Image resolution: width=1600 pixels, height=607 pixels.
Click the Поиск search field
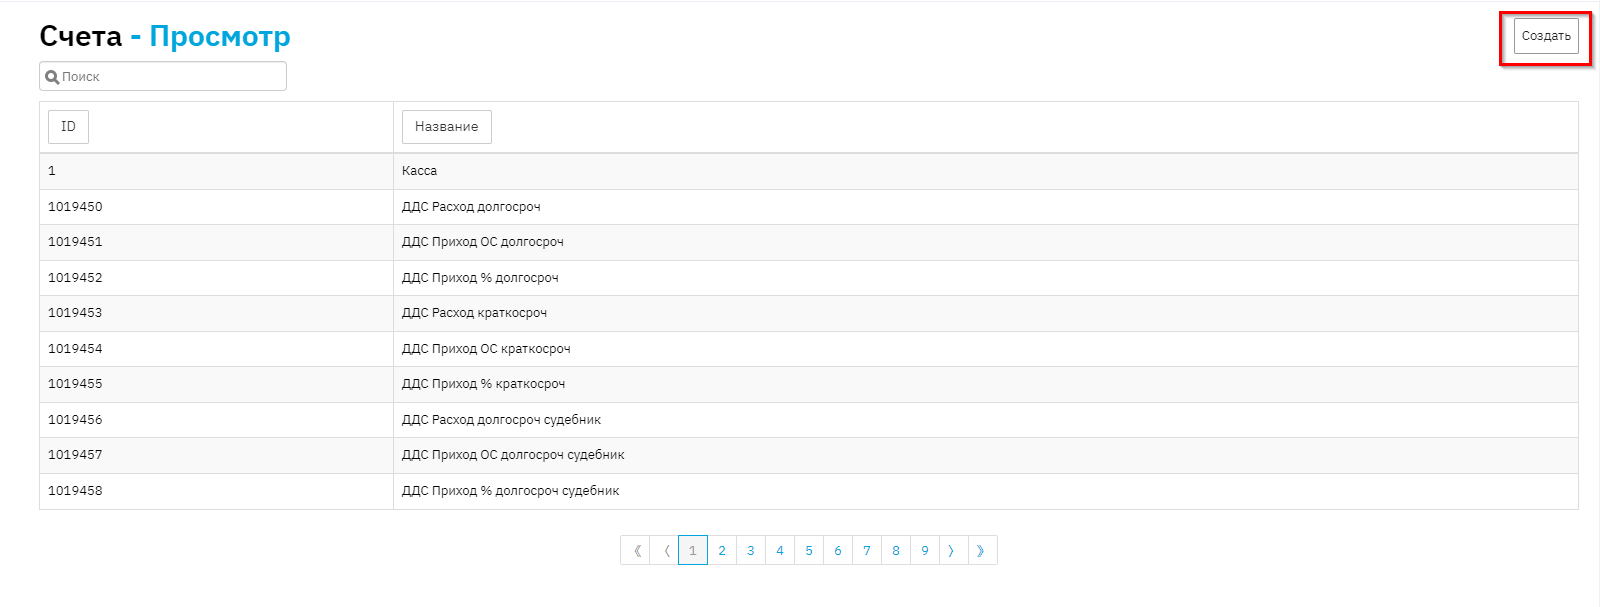(x=170, y=77)
